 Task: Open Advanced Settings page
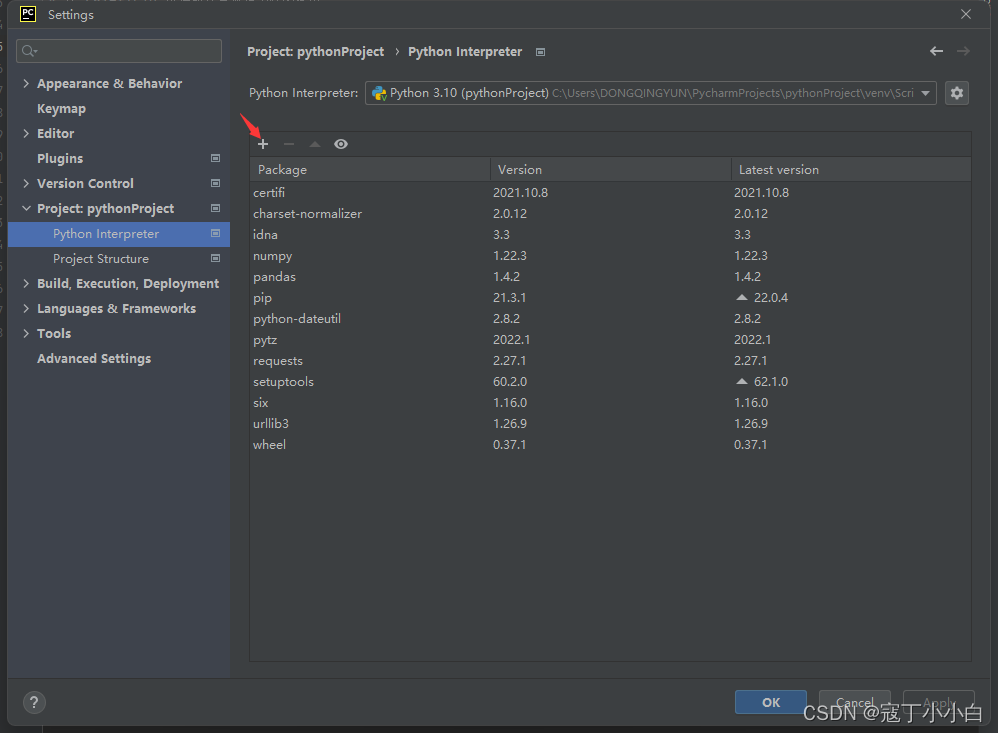[x=94, y=358]
